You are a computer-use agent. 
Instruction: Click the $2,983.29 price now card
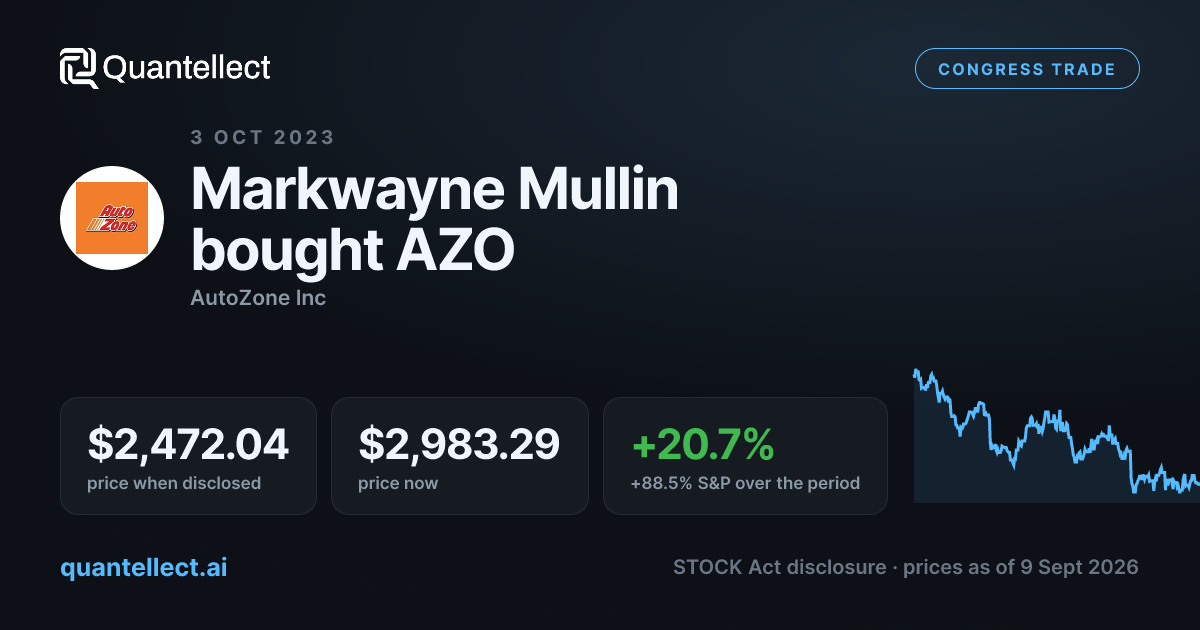pos(460,456)
